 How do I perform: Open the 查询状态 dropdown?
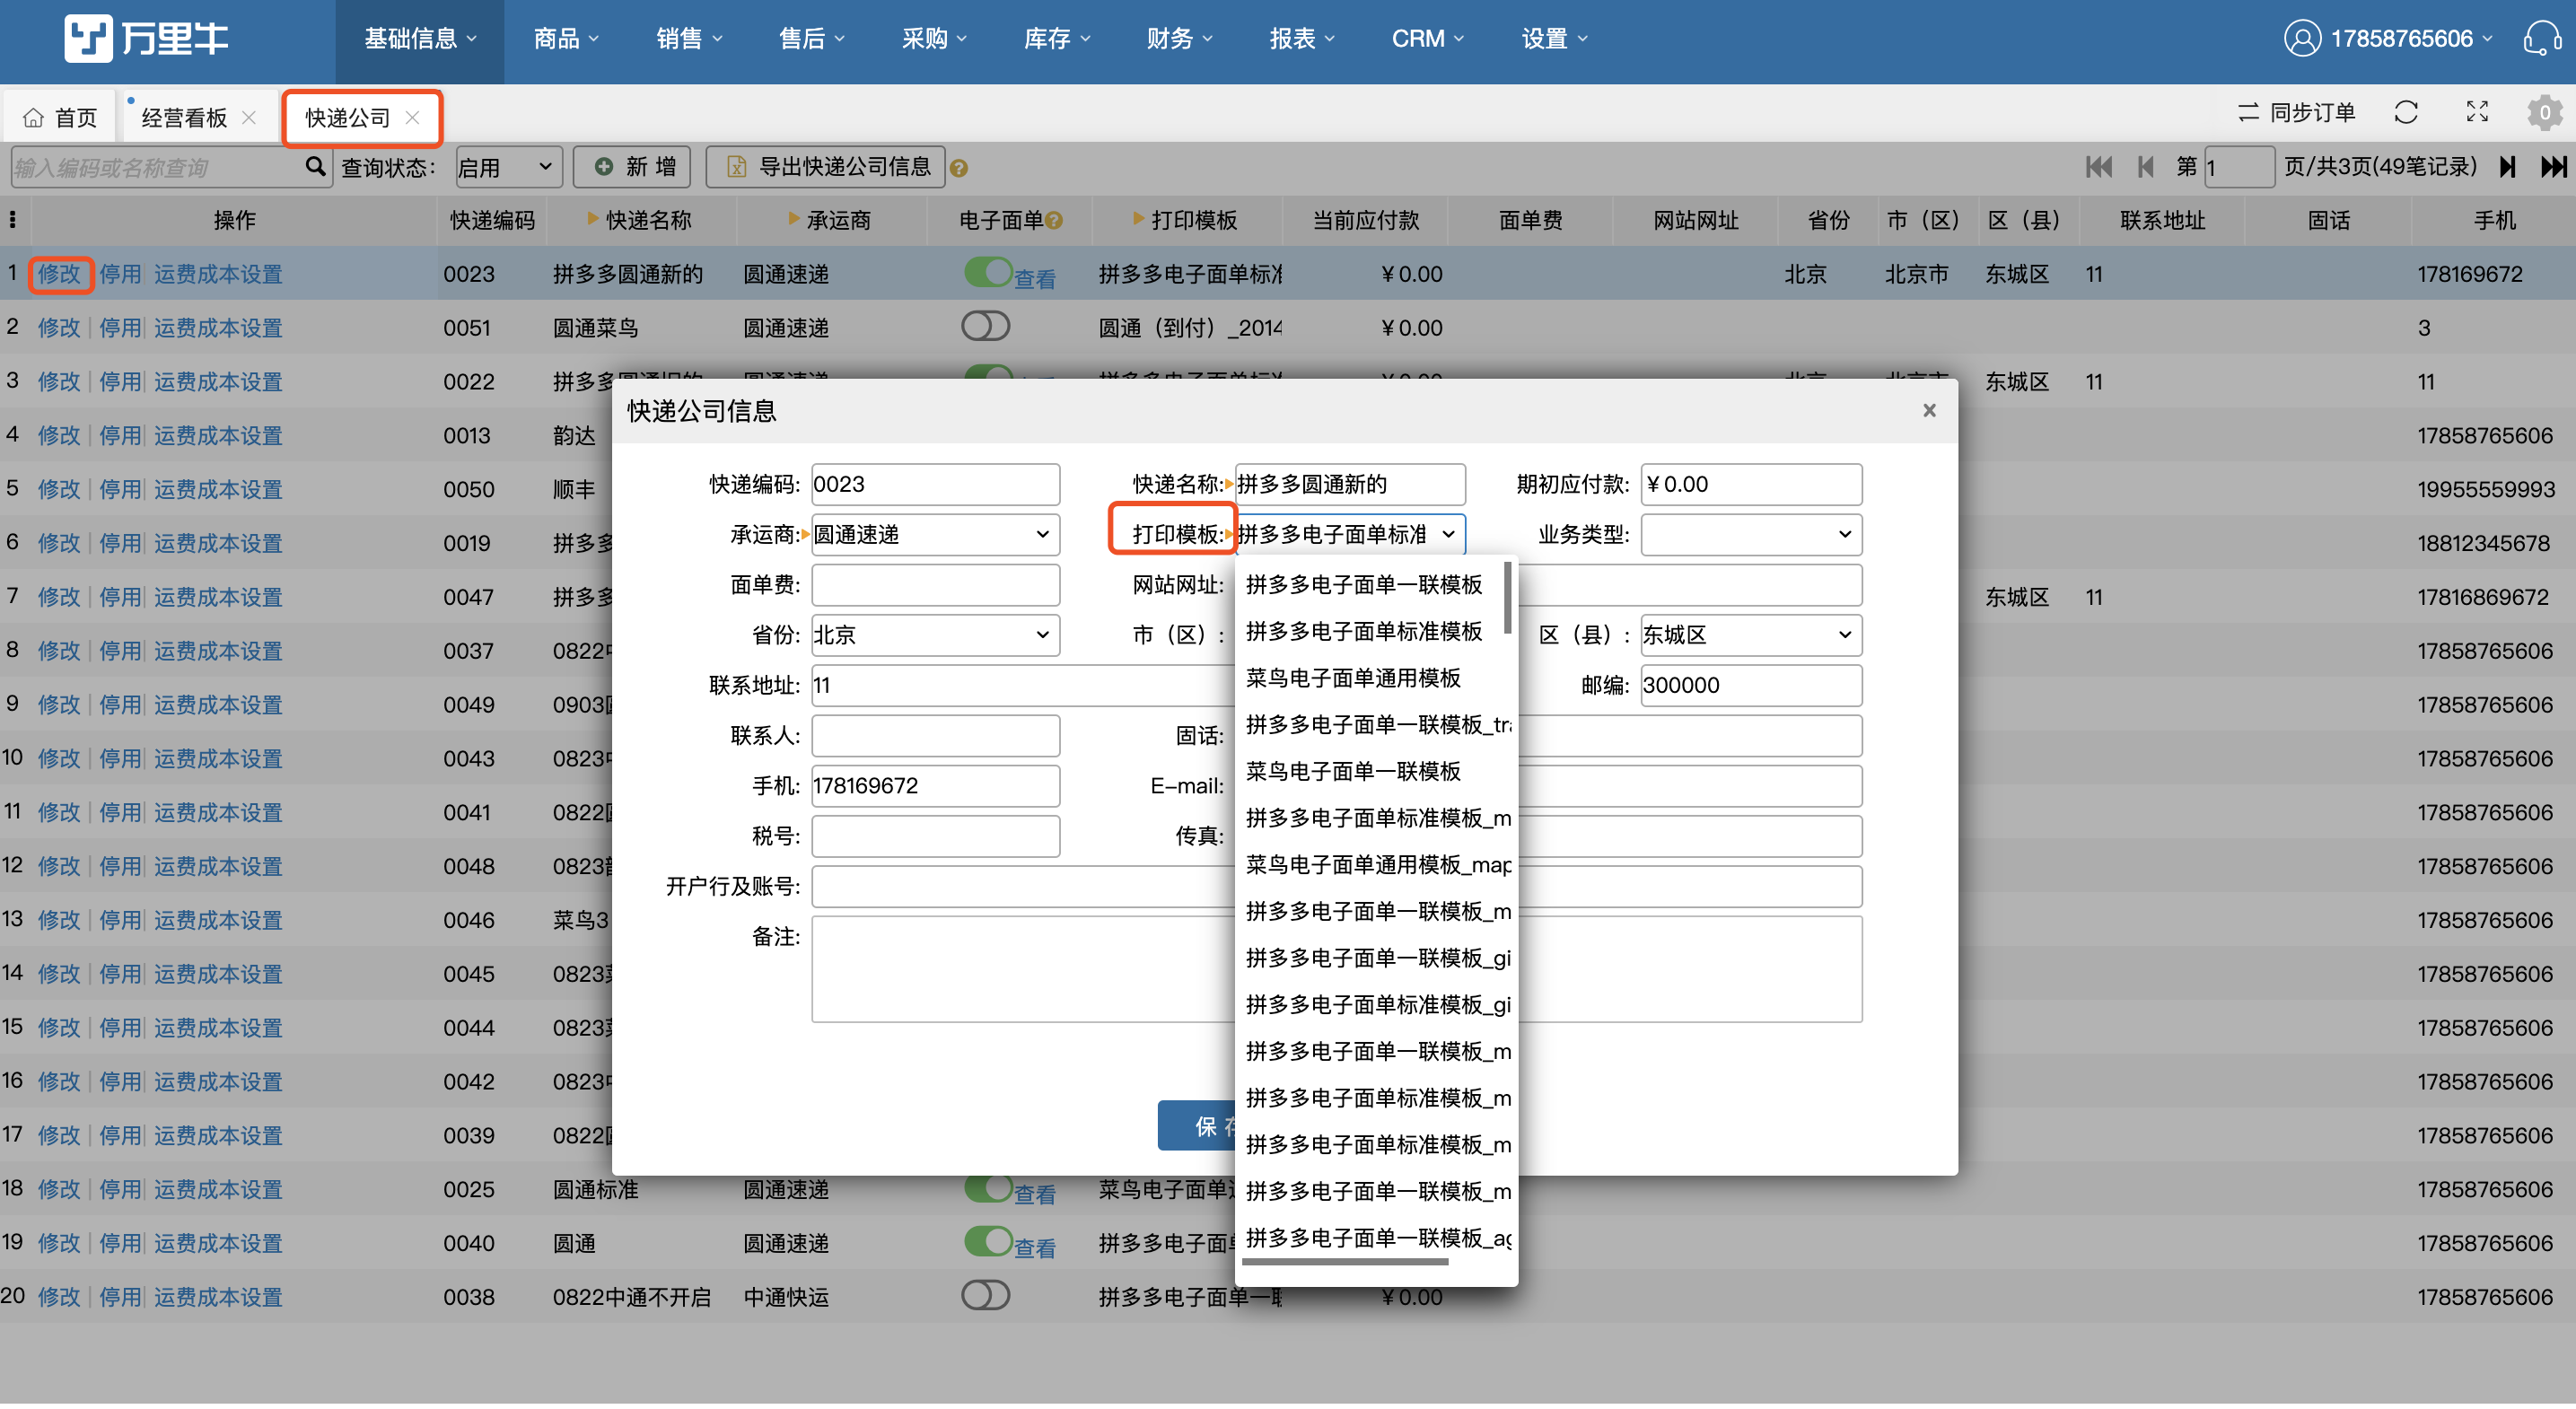coord(507,167)
